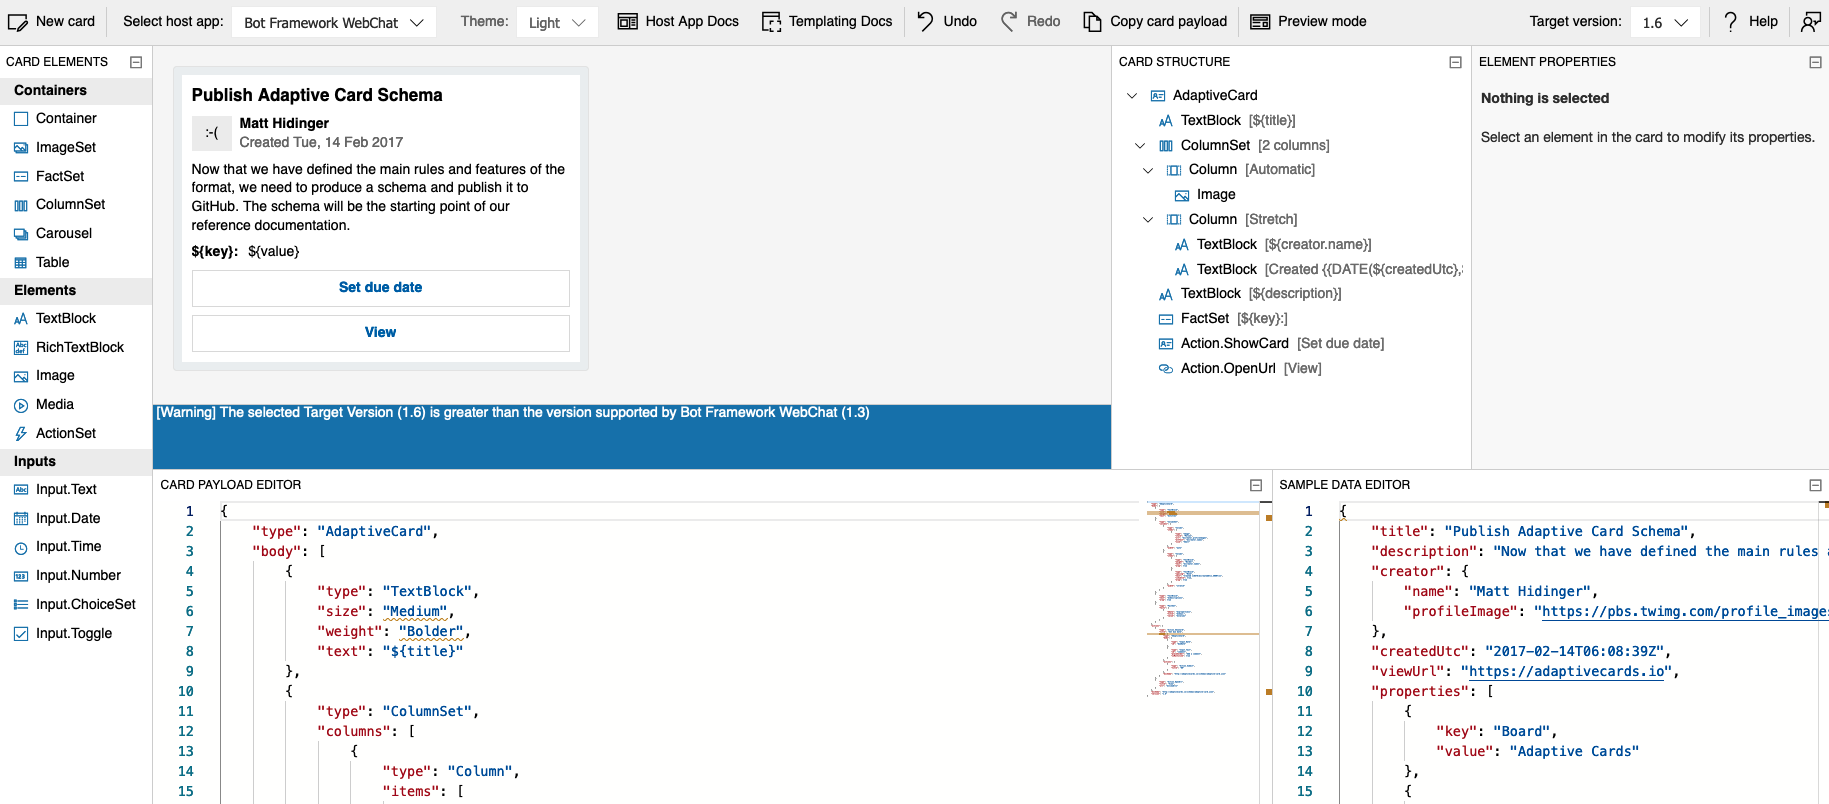Collapse the Card Elements panel
Image resolution: width=1829 pixels, height=804 pixels.
click(136, 62)
